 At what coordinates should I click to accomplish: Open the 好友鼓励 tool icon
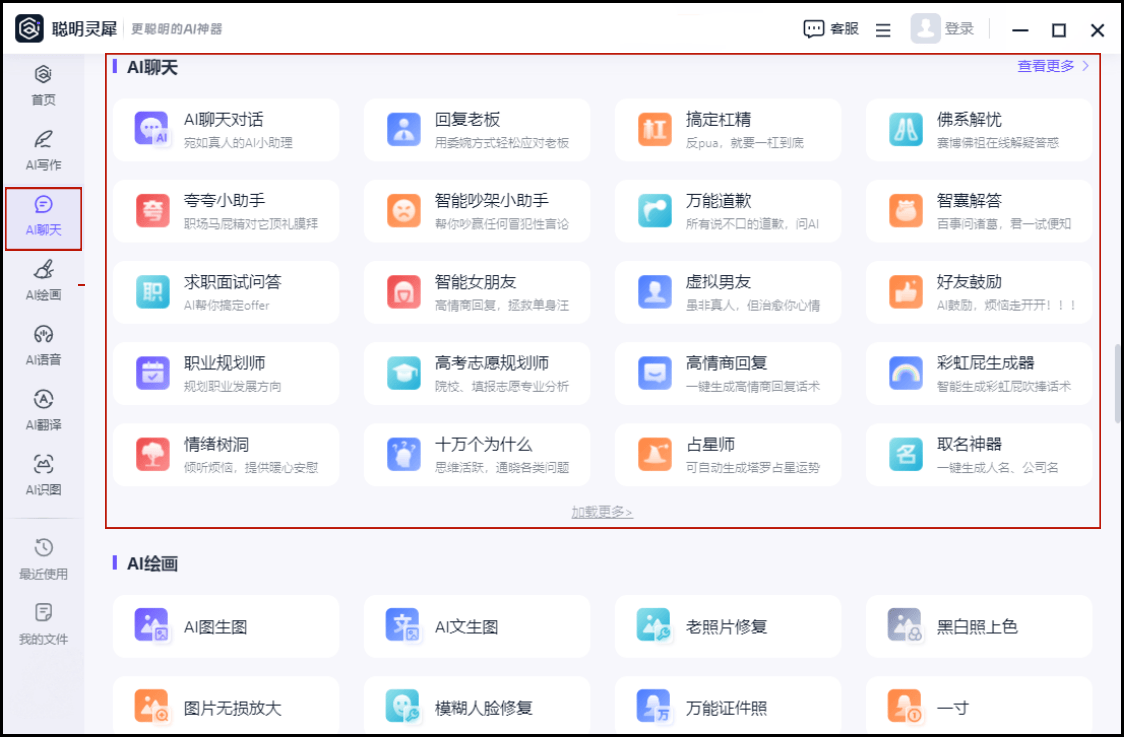click(905, 292)
